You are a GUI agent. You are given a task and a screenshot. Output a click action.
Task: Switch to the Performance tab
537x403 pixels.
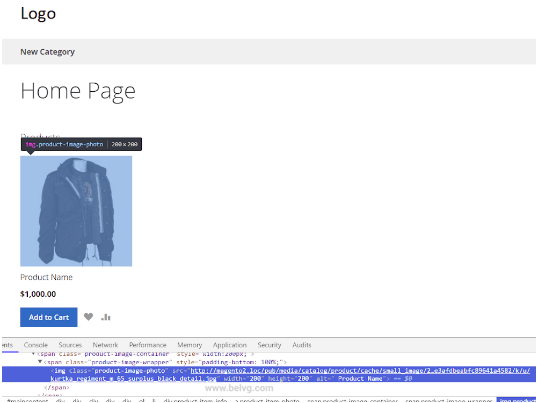(x=148, y=345)
